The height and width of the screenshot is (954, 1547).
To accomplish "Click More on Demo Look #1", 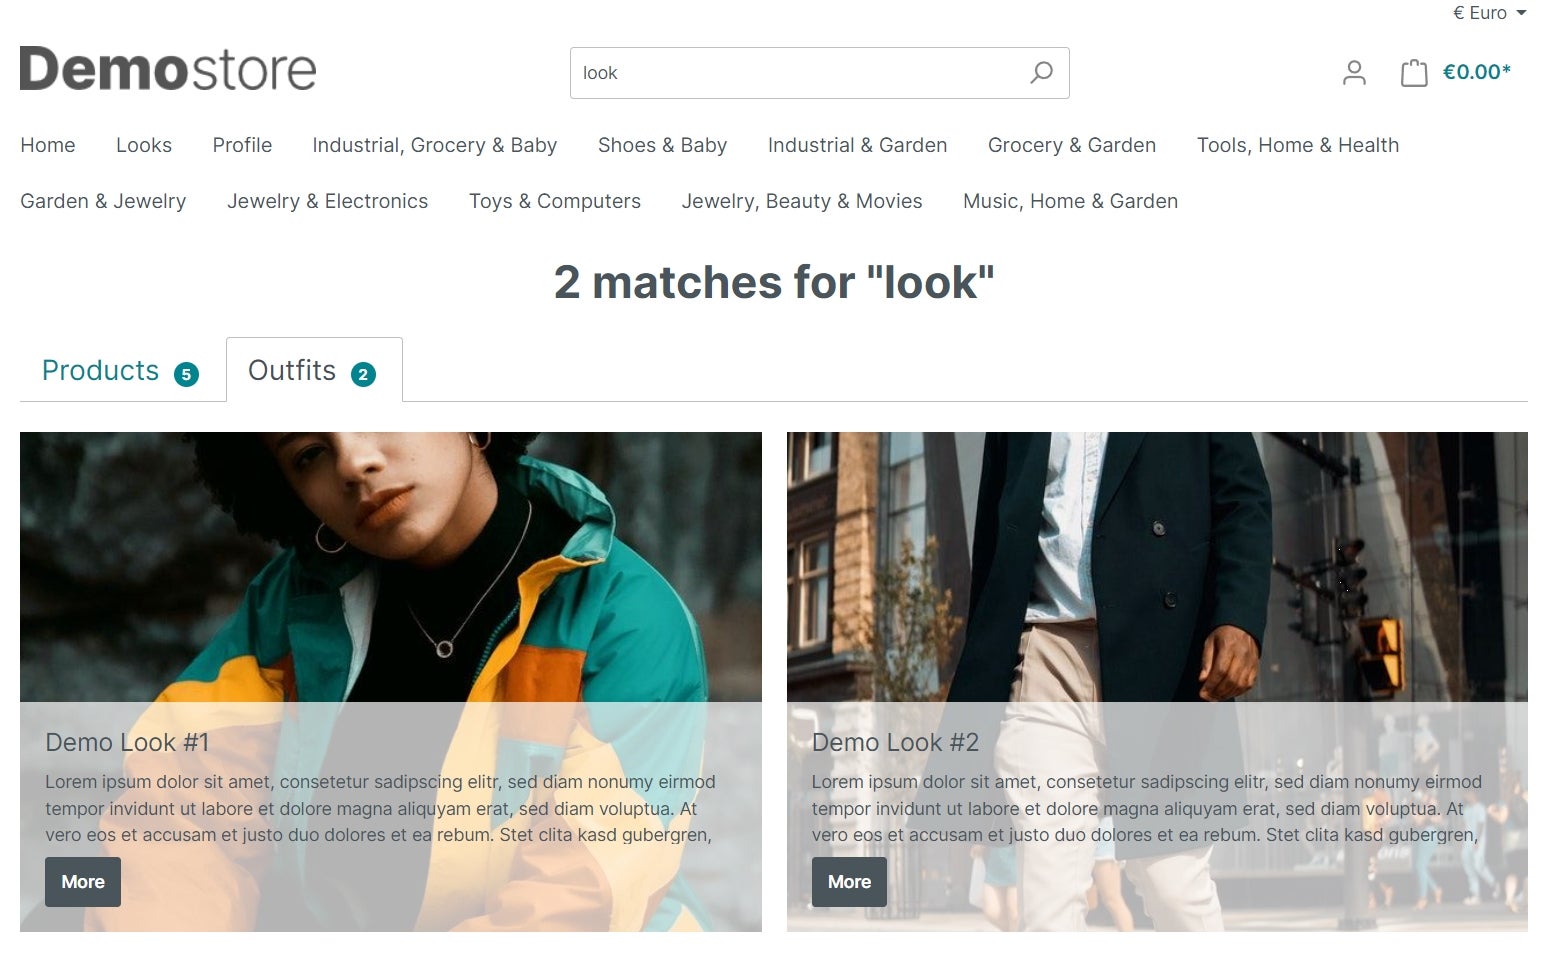I will pyautogui.click(x=83, y=882).
